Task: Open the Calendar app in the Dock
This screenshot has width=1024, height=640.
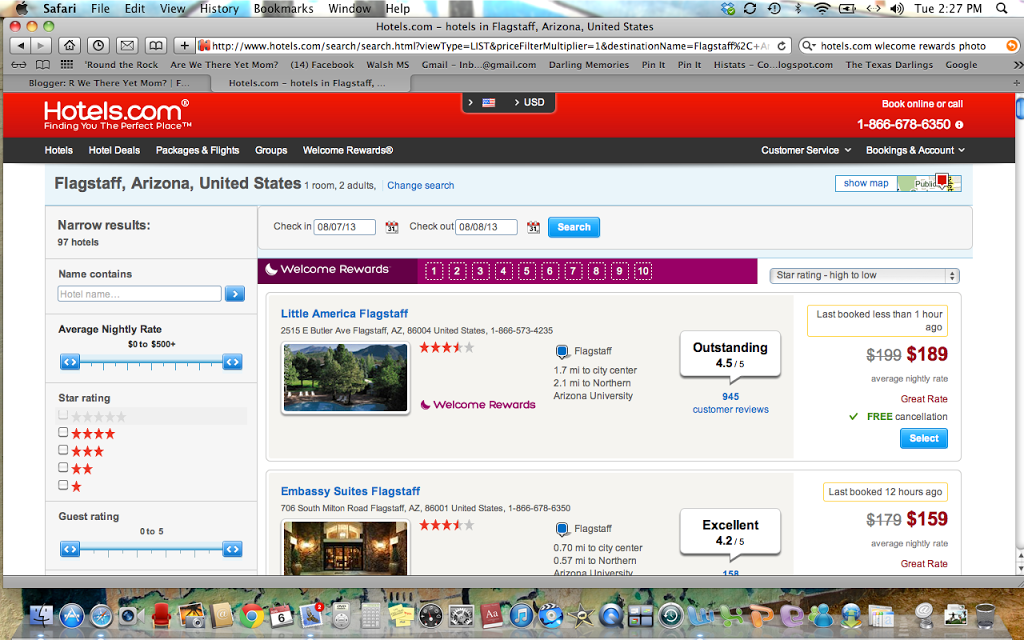Action: pos(281,616)
